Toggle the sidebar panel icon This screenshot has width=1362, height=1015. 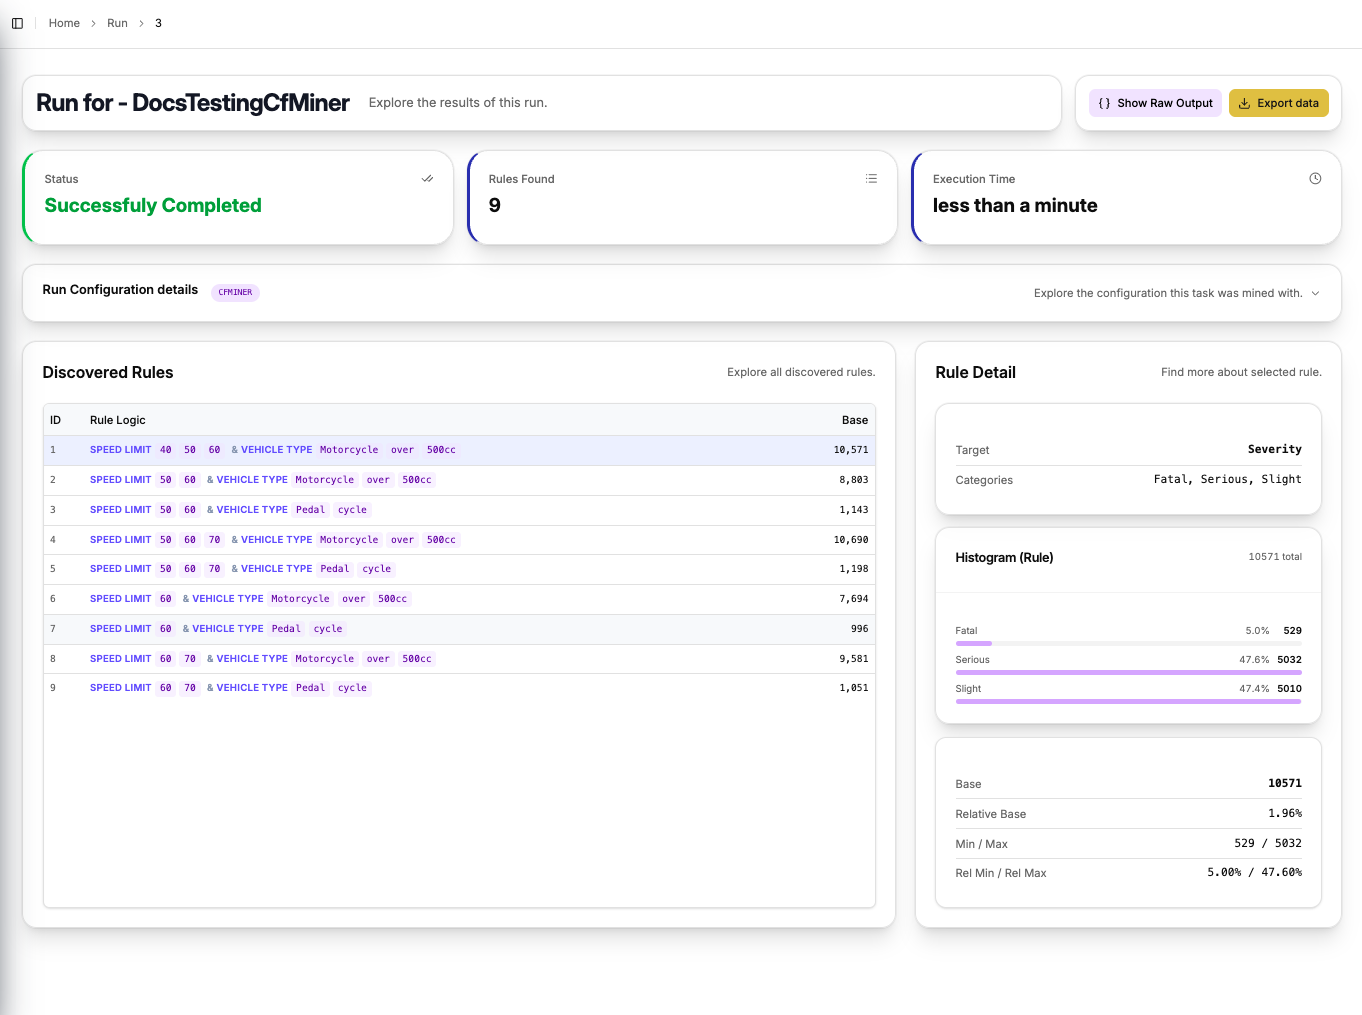(x=17, y=23)
